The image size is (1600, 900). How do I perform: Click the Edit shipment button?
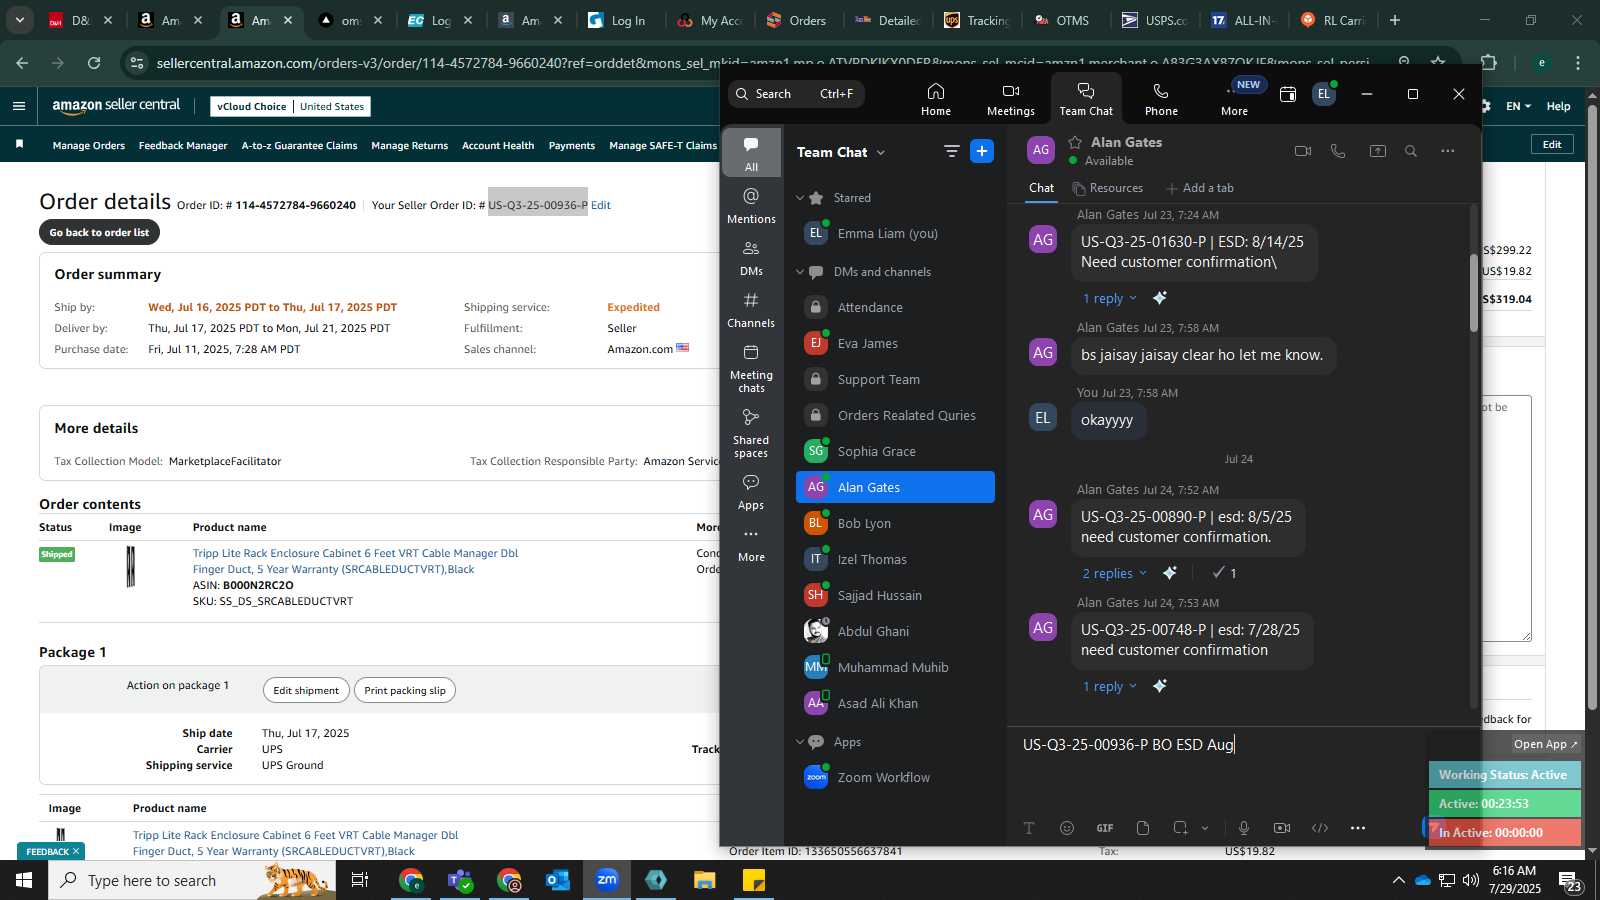[x=306, y=690]
